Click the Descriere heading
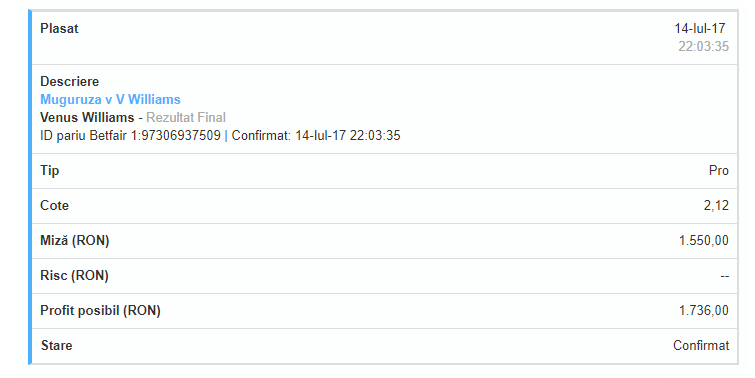The image size is (755, 378). pos(69,81)
